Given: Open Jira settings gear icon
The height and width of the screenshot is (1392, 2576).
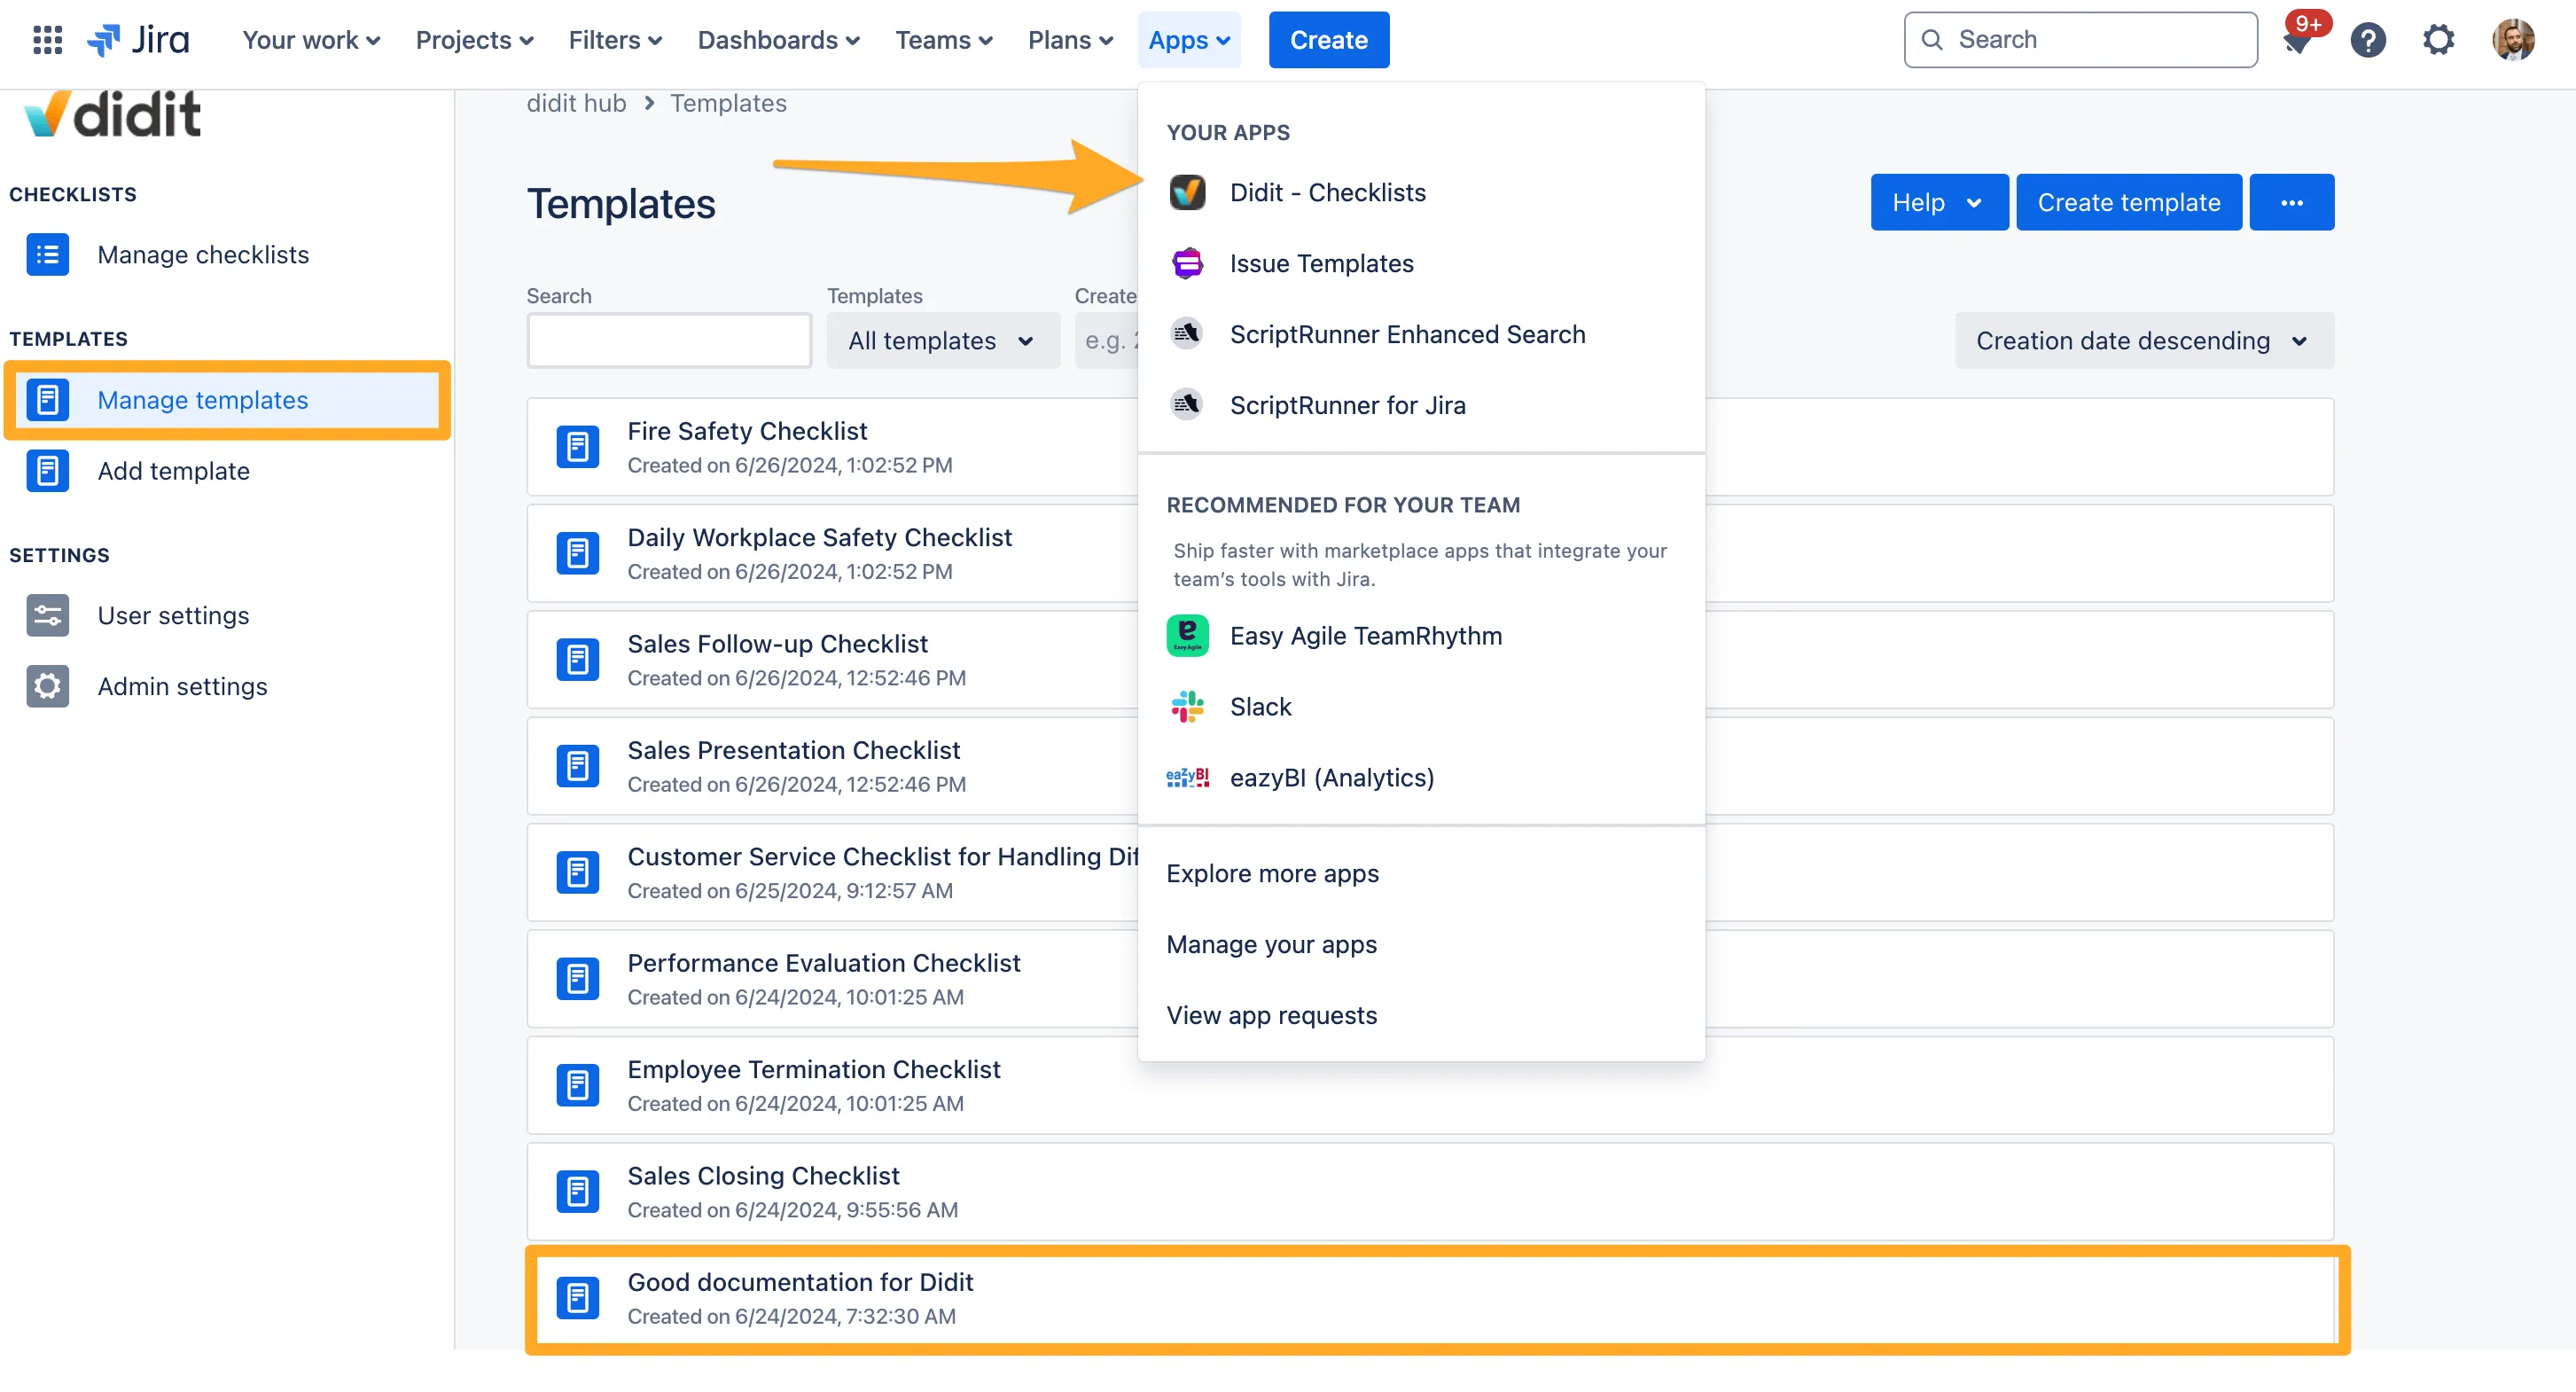Looking at the screenshot, I should (x=2437, y=40).
